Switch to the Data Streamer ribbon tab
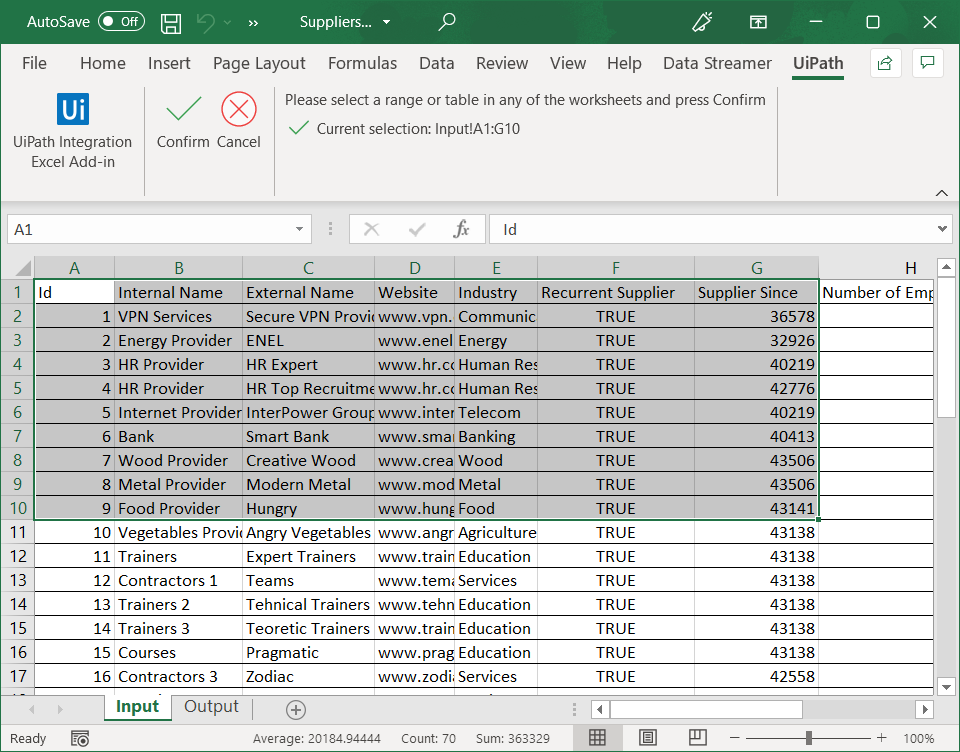This screenshot has width=960, height=752. coord(716,63)
